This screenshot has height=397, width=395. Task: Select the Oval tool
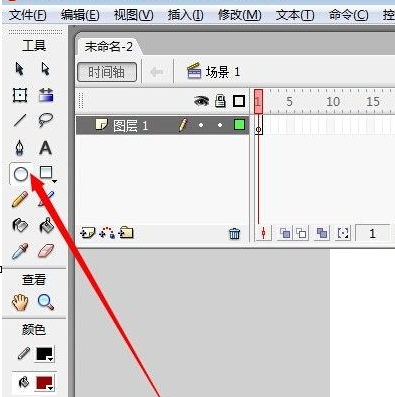coord(20,174)
